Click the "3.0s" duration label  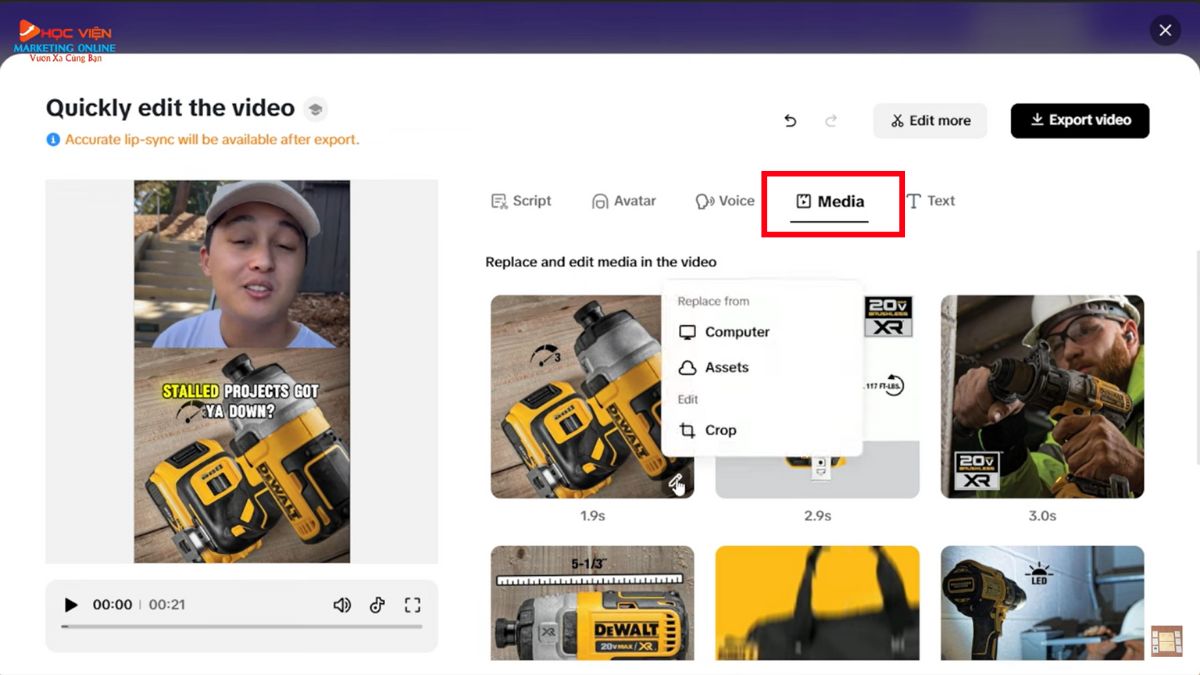1042,516
